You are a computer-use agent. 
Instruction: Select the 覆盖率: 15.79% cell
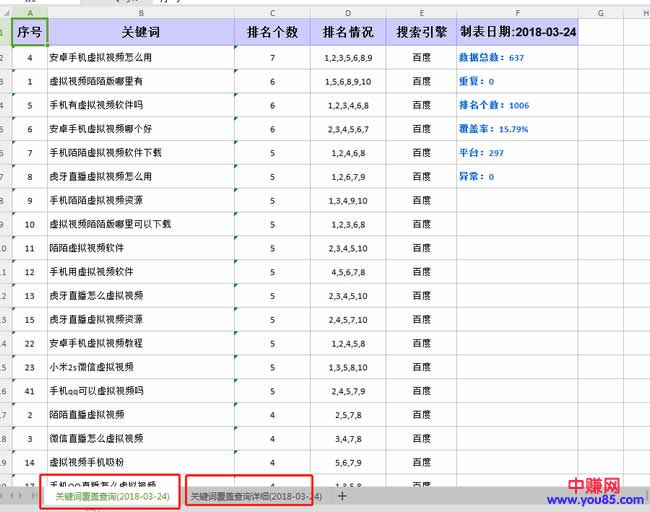point(517,129)
